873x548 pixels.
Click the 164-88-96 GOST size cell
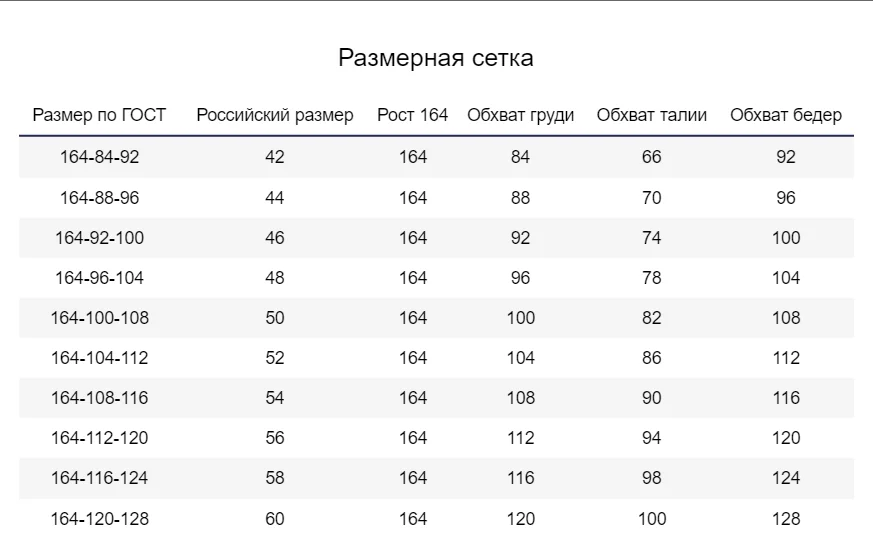coord(100,198)
